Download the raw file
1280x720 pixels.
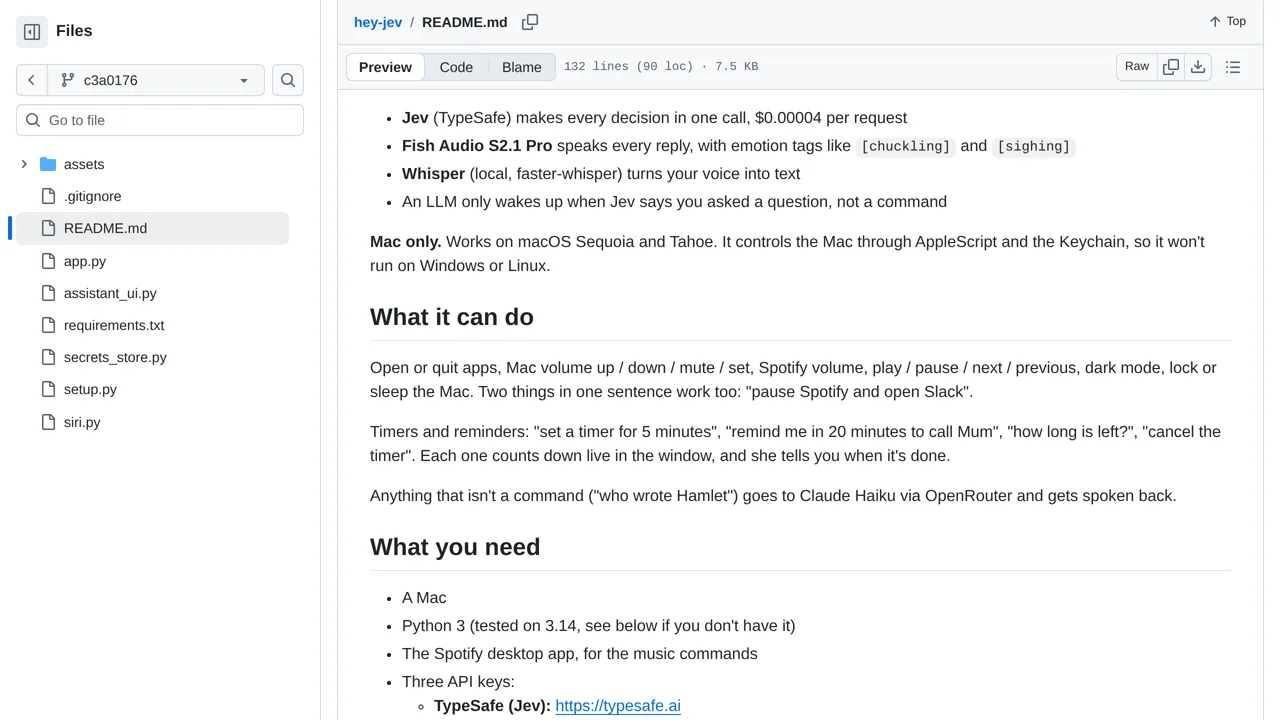coord(1198,66)
